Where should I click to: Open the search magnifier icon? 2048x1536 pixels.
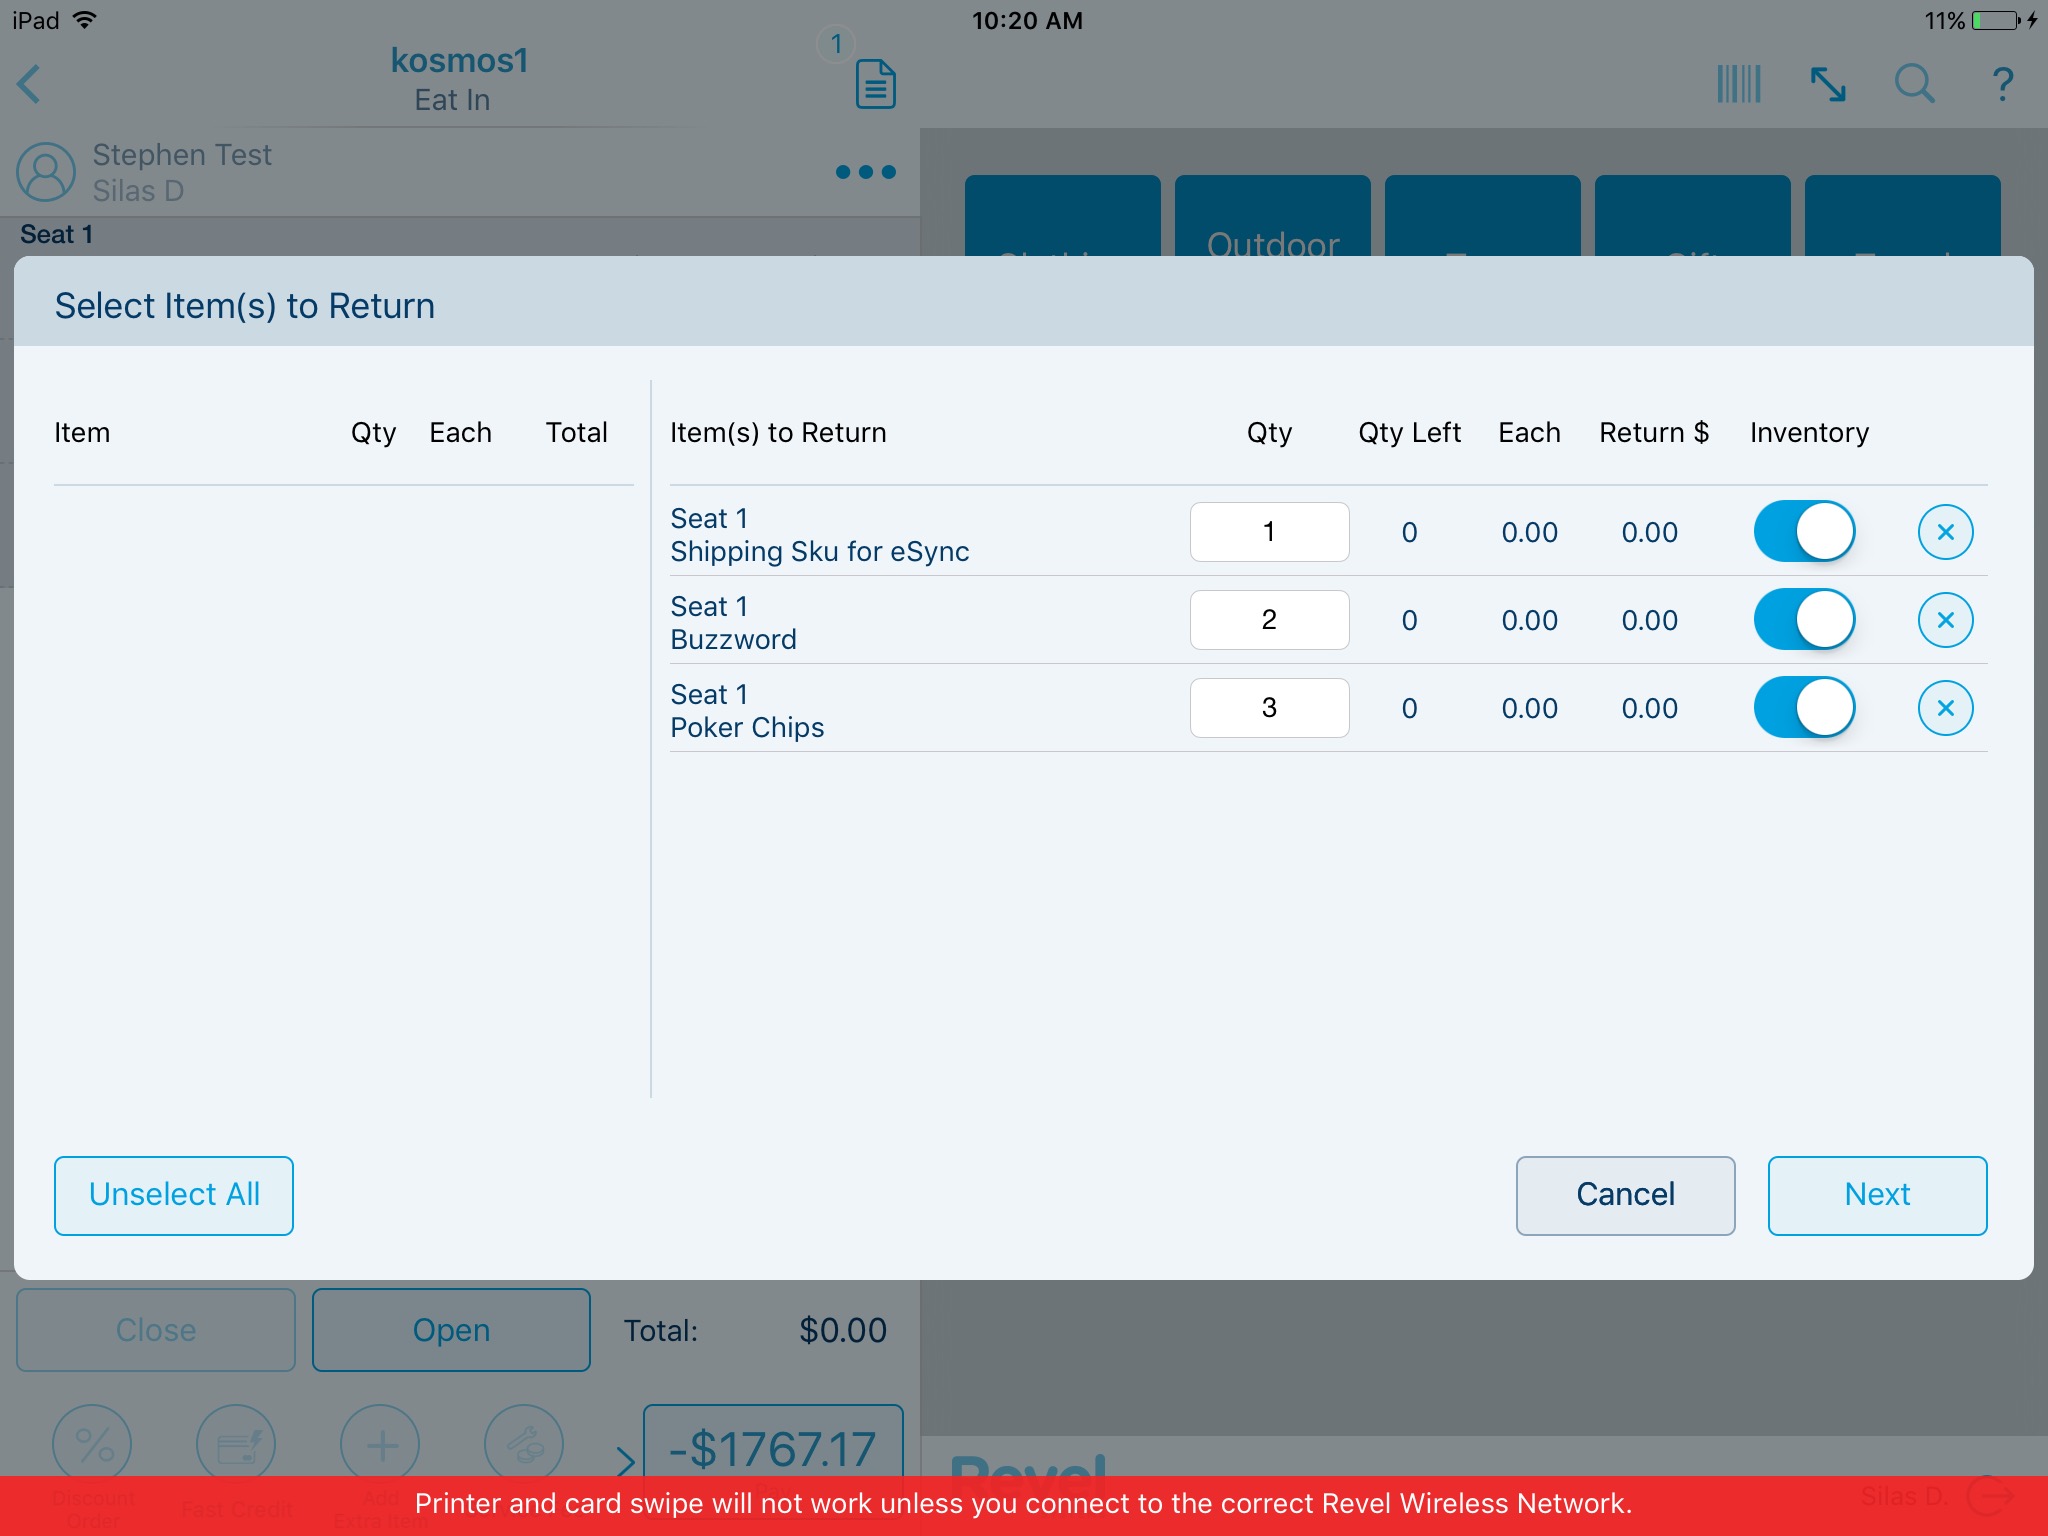[1915, 84]
